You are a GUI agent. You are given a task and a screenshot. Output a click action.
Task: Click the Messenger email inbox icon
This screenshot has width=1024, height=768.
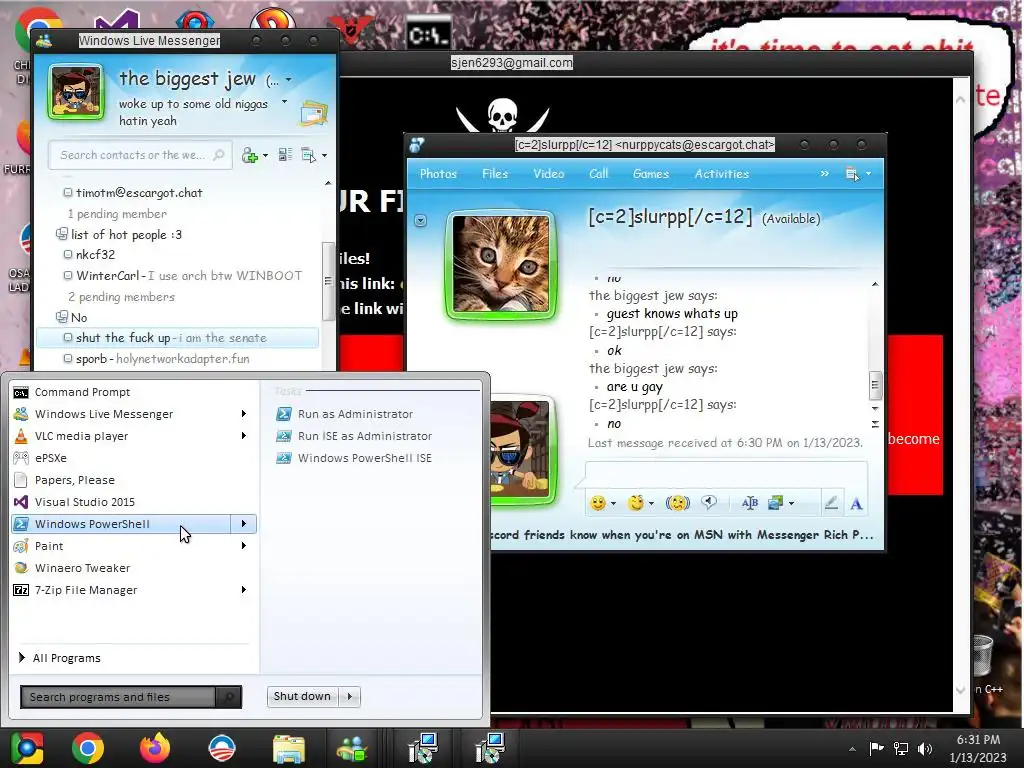tap(314, 114)
